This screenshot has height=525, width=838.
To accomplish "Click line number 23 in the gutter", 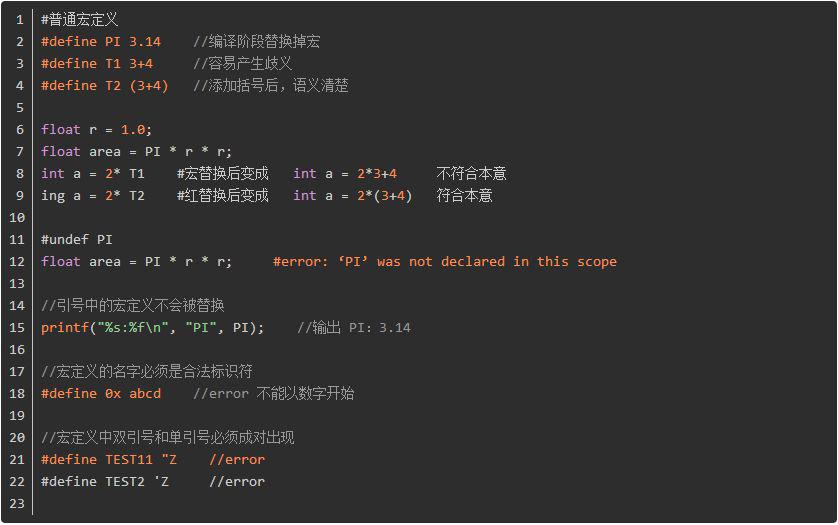I will pos(17,504).
